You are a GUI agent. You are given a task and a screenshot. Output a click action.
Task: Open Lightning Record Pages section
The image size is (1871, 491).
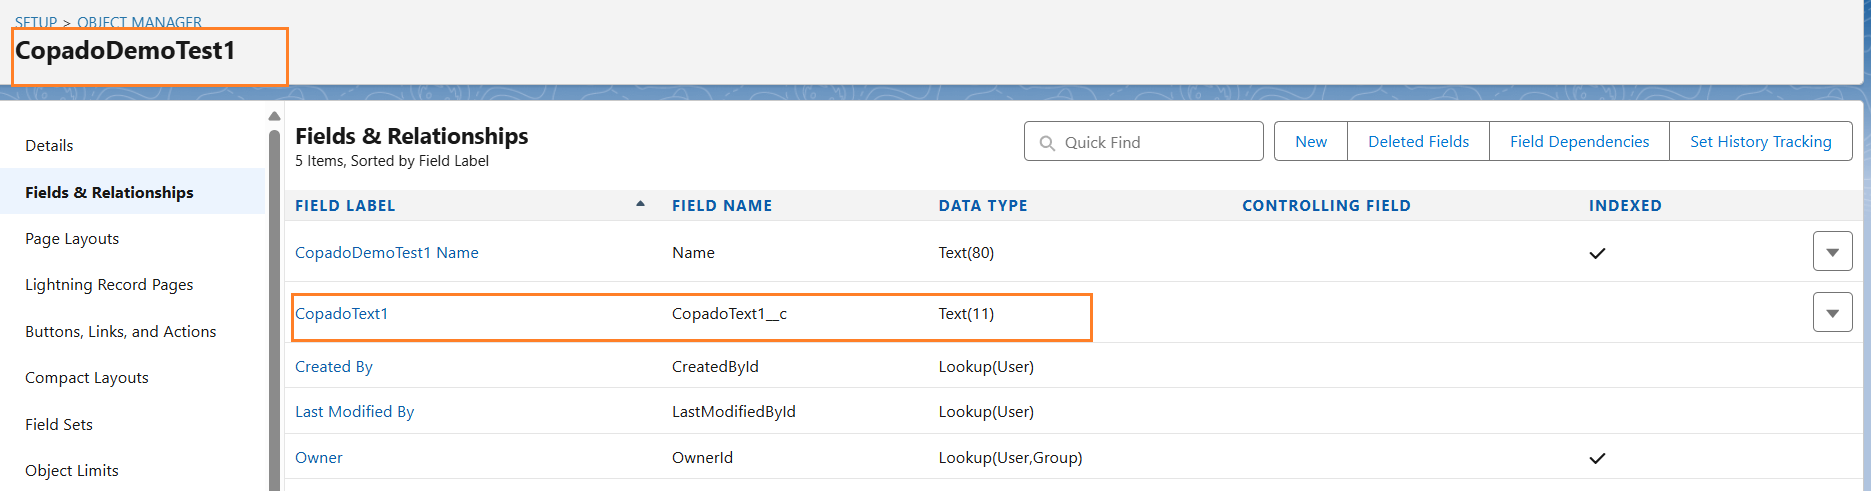pos(109,284)
